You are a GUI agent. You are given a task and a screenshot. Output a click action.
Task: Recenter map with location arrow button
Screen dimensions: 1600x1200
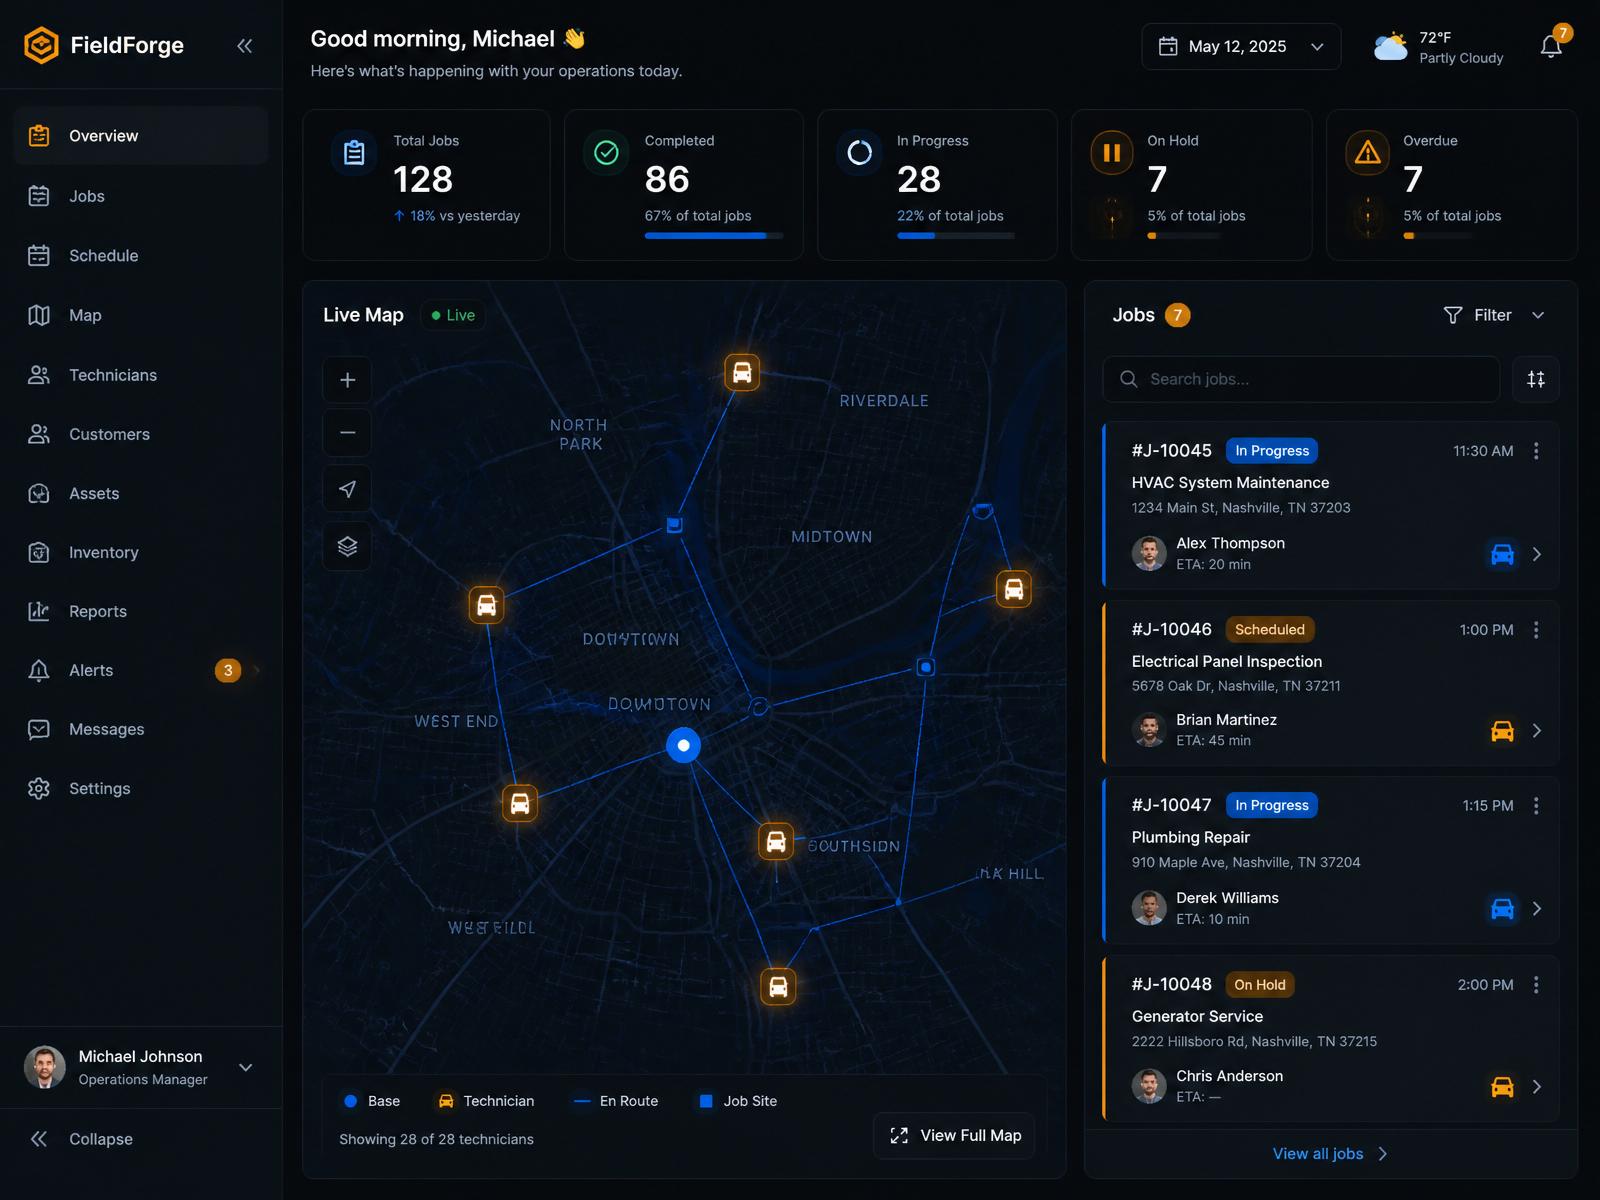[347, 489]
